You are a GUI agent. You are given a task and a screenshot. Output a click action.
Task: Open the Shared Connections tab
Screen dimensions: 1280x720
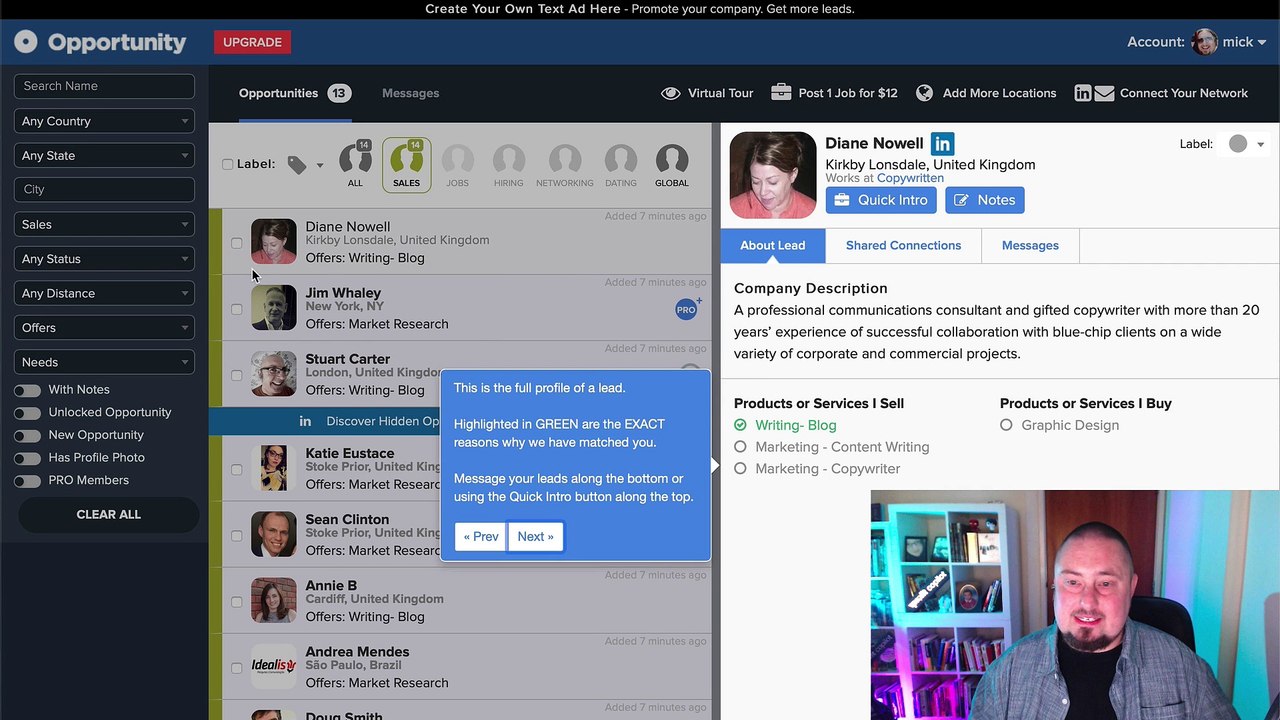903,246
